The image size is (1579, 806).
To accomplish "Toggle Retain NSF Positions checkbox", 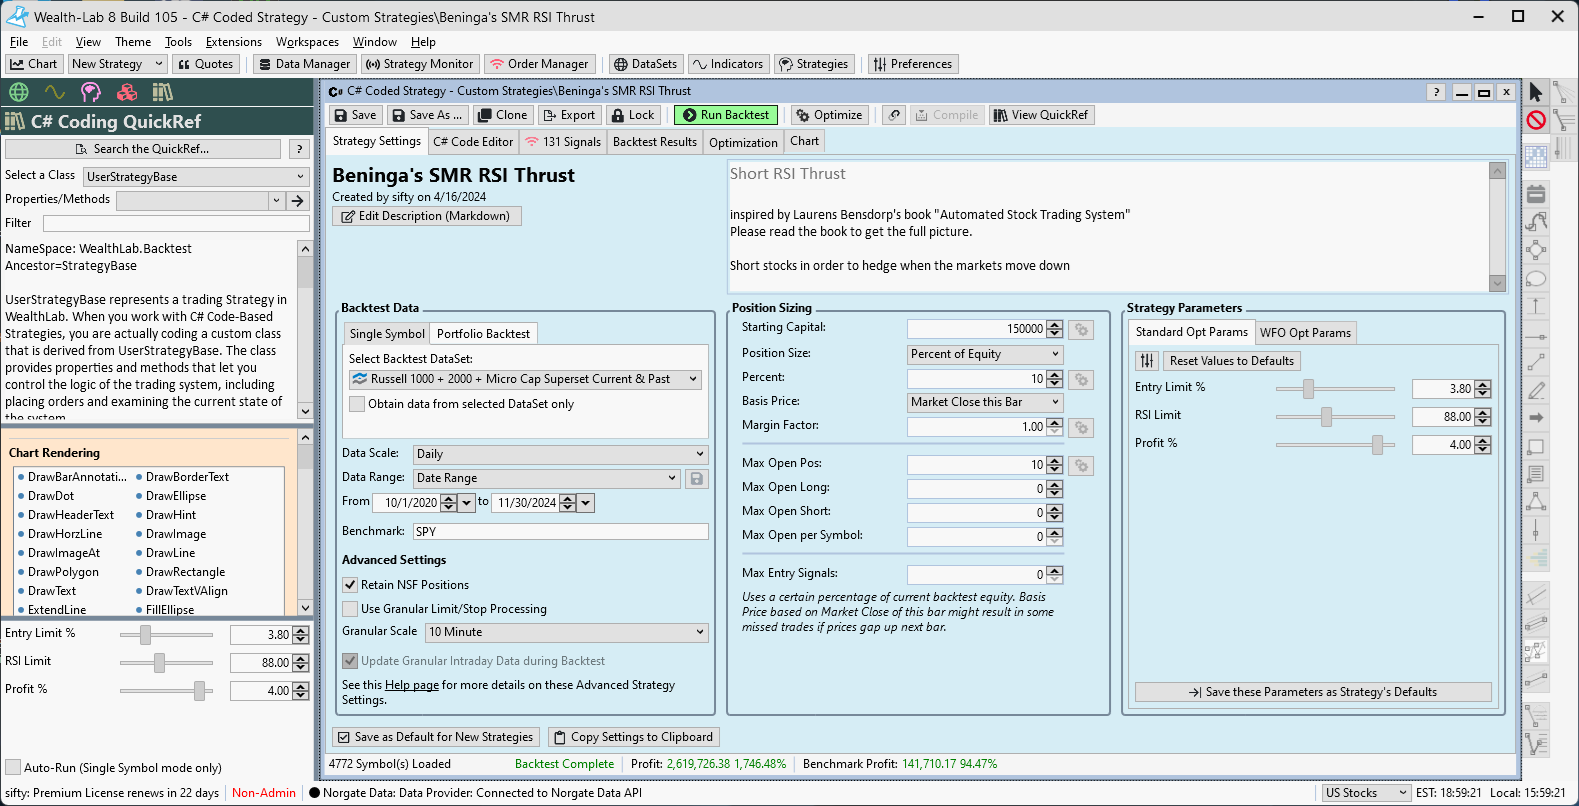I will (x=350, y=585).
